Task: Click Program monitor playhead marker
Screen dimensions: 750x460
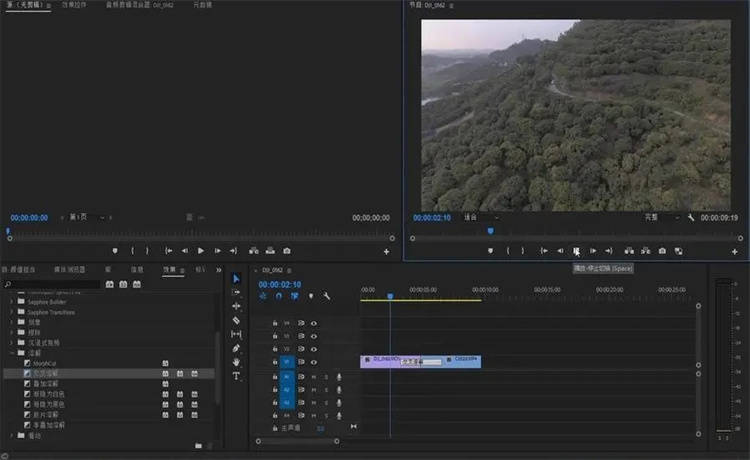Action: (x=490, y=231)
